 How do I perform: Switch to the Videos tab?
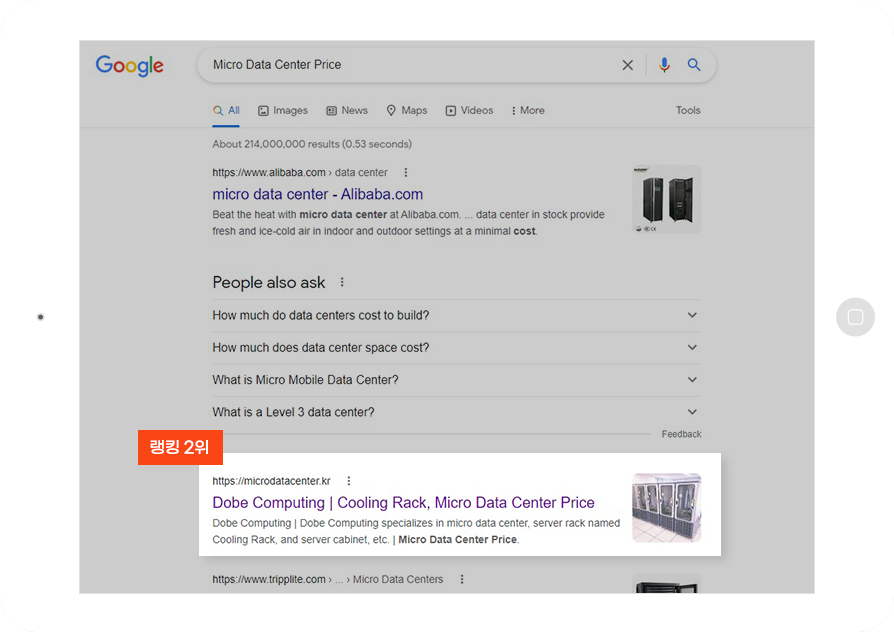click(x=469, y=111)
